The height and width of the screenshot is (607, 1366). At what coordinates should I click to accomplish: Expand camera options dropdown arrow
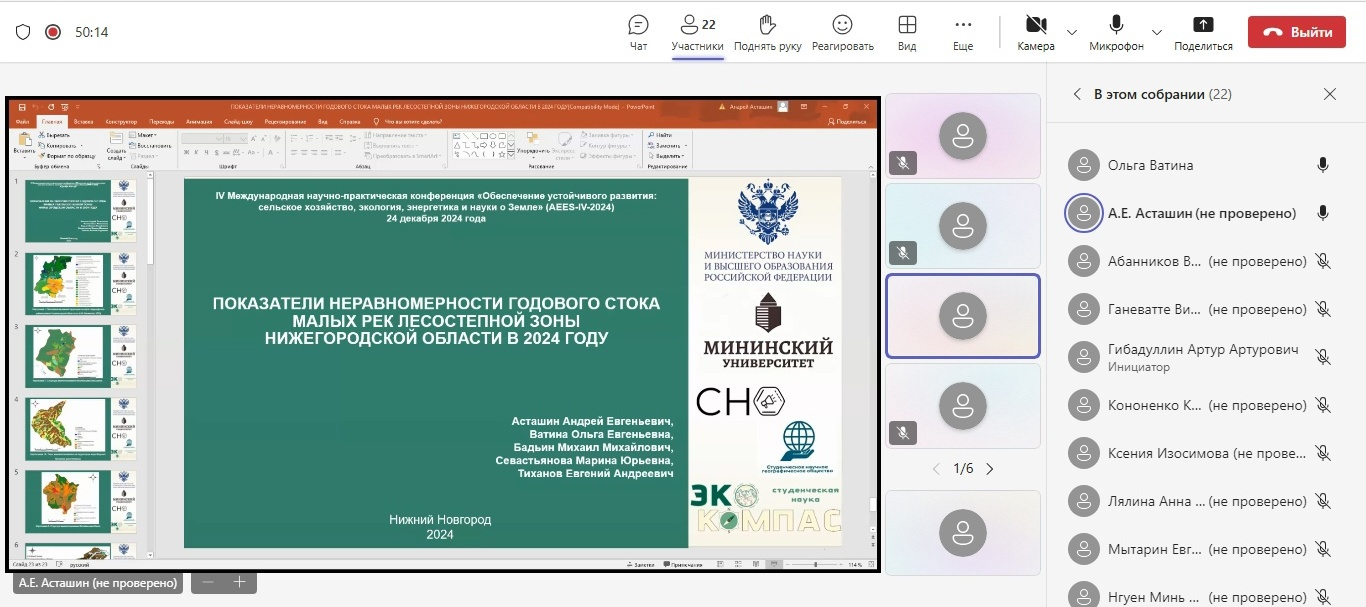point(1072,32)
